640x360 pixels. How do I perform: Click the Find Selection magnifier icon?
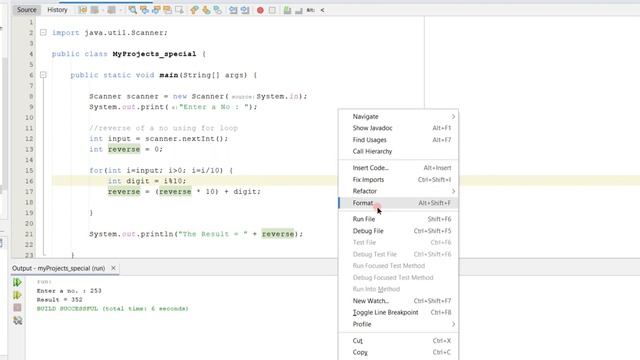point(133,10)
